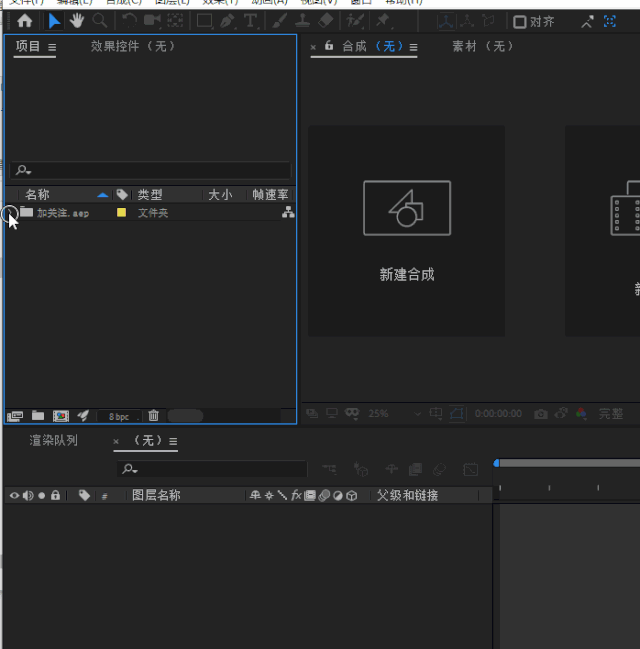Click the timeline layer search field
The image size is (640, 649).
[212, 469]
